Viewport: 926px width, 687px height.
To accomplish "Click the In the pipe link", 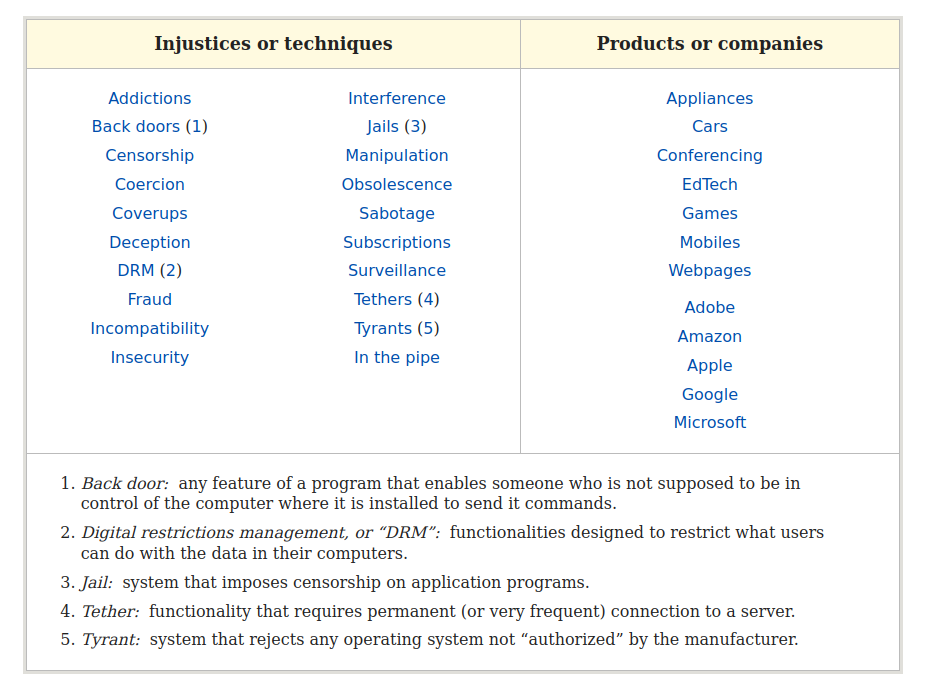I will click(x=397, y=357).
